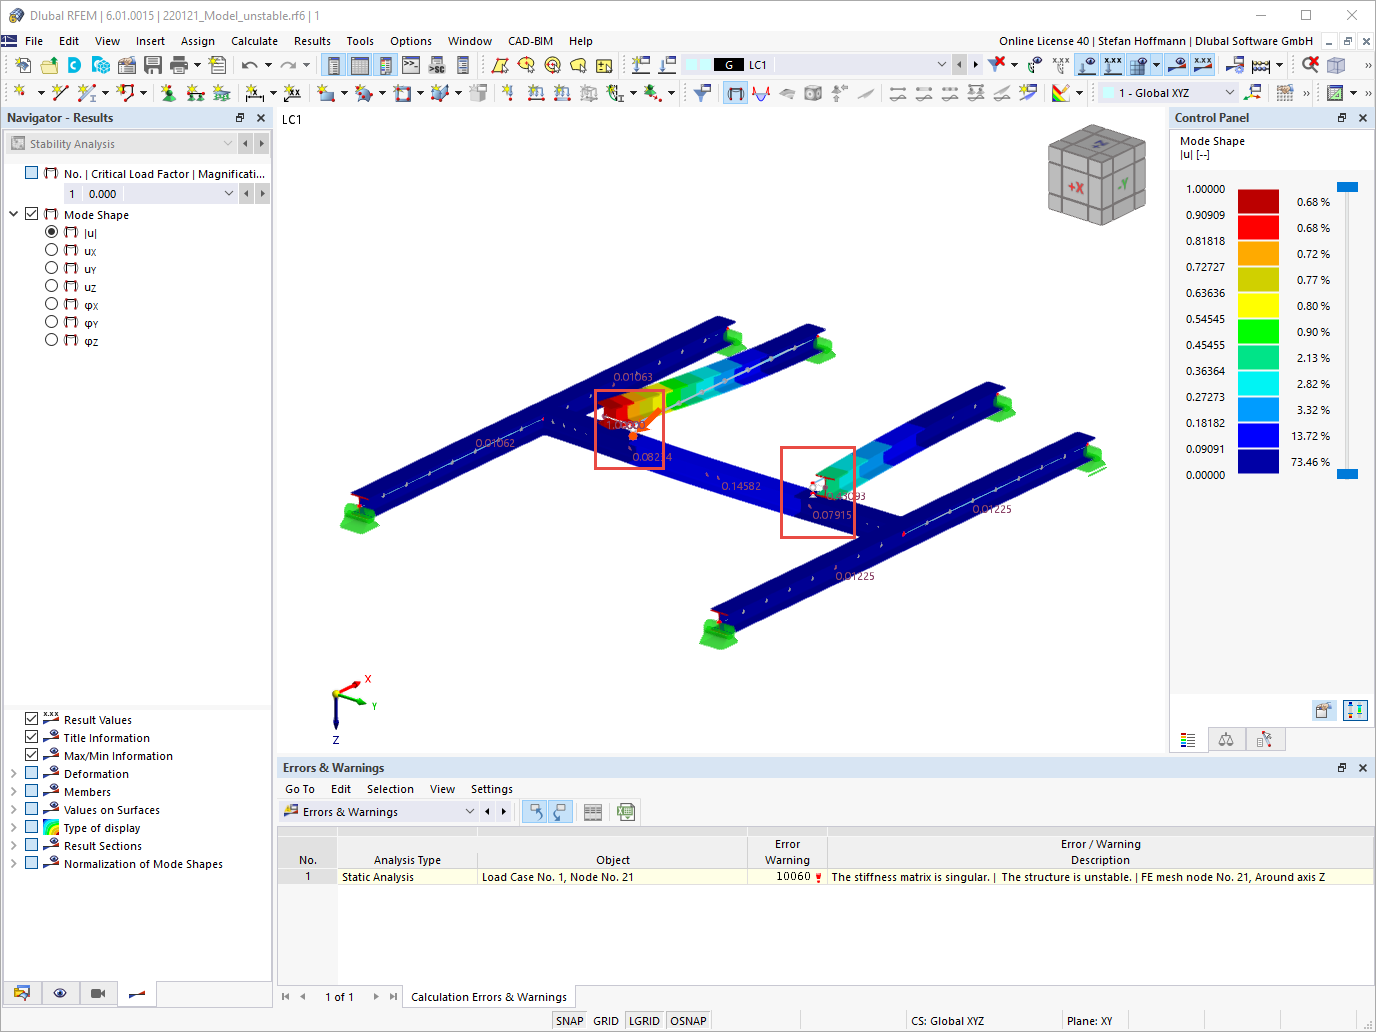The image size is (1376, 1032).
Task: Open balance-scale factors tab in Control Panel
Action: pyautogui.click(x=1226, y=740)
